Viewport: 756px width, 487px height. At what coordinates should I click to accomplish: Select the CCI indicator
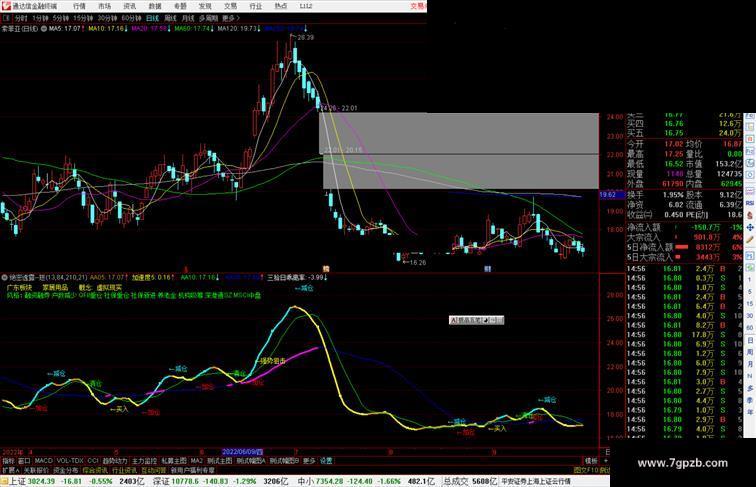[93, 461]
